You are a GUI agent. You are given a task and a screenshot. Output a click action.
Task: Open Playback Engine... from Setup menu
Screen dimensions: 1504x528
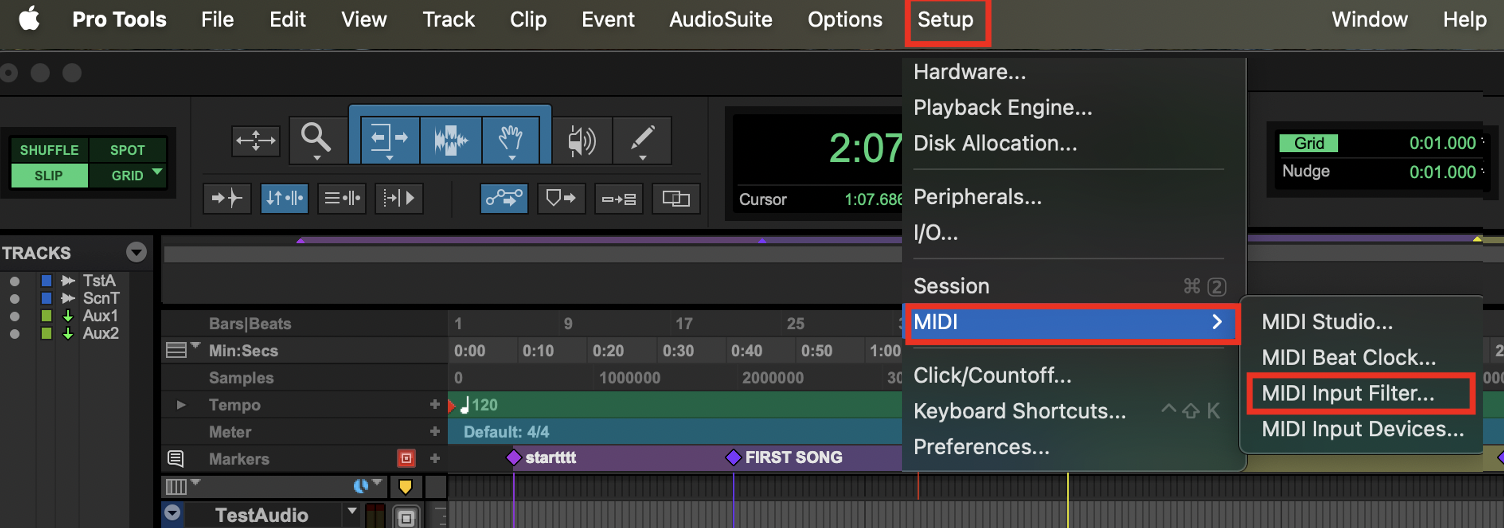click(x=1003, y=108)
